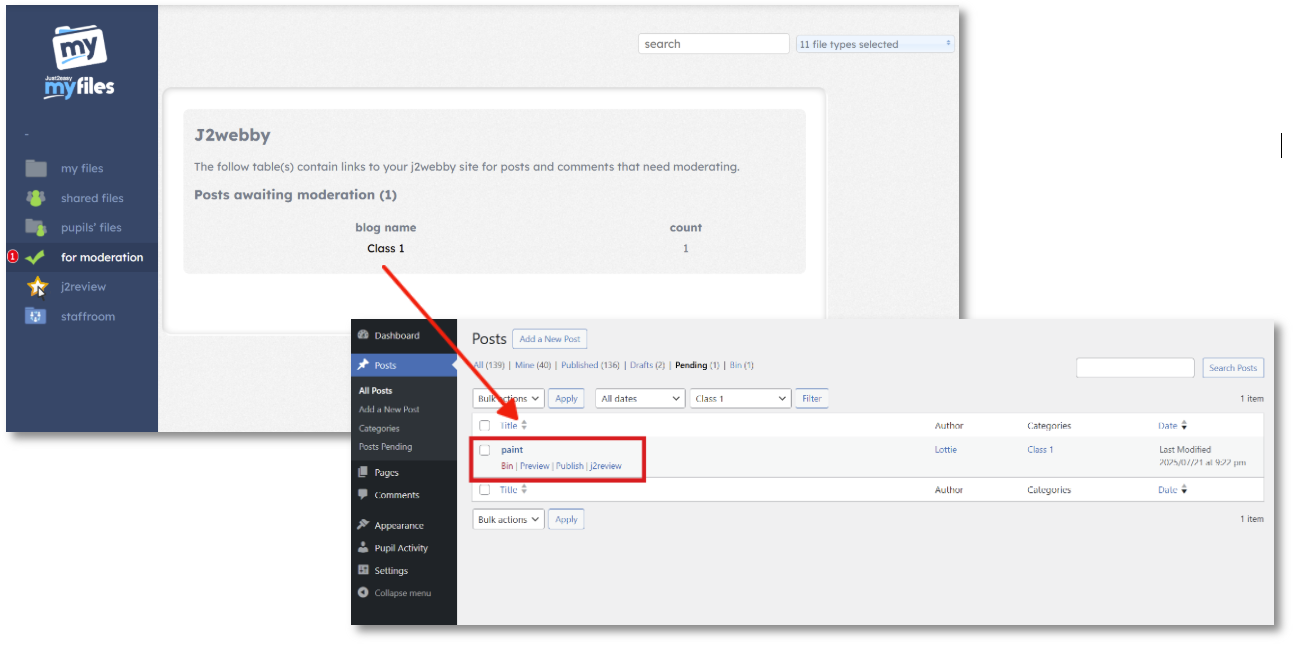Click the Search Posts button

[x=1233, y=368]
